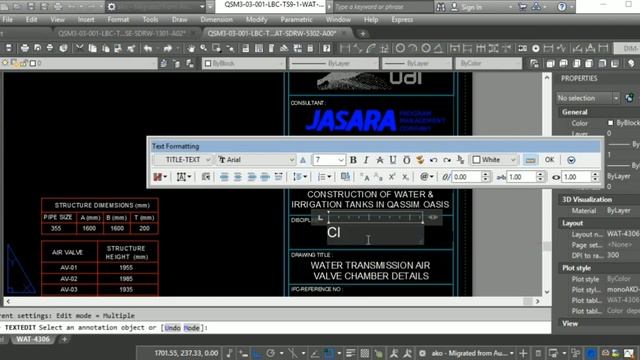Screen dimensions: 640x360
Task: Click the Width Factor 1.00 field
Action: coord(576,177)
